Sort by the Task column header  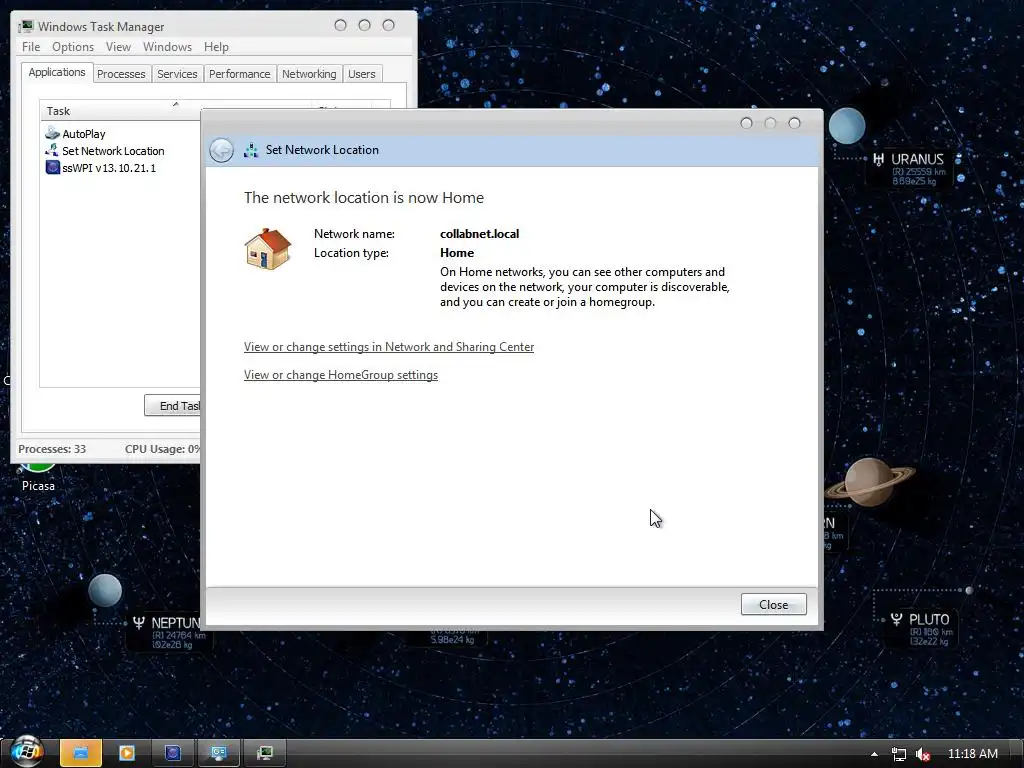pos(120,111)
